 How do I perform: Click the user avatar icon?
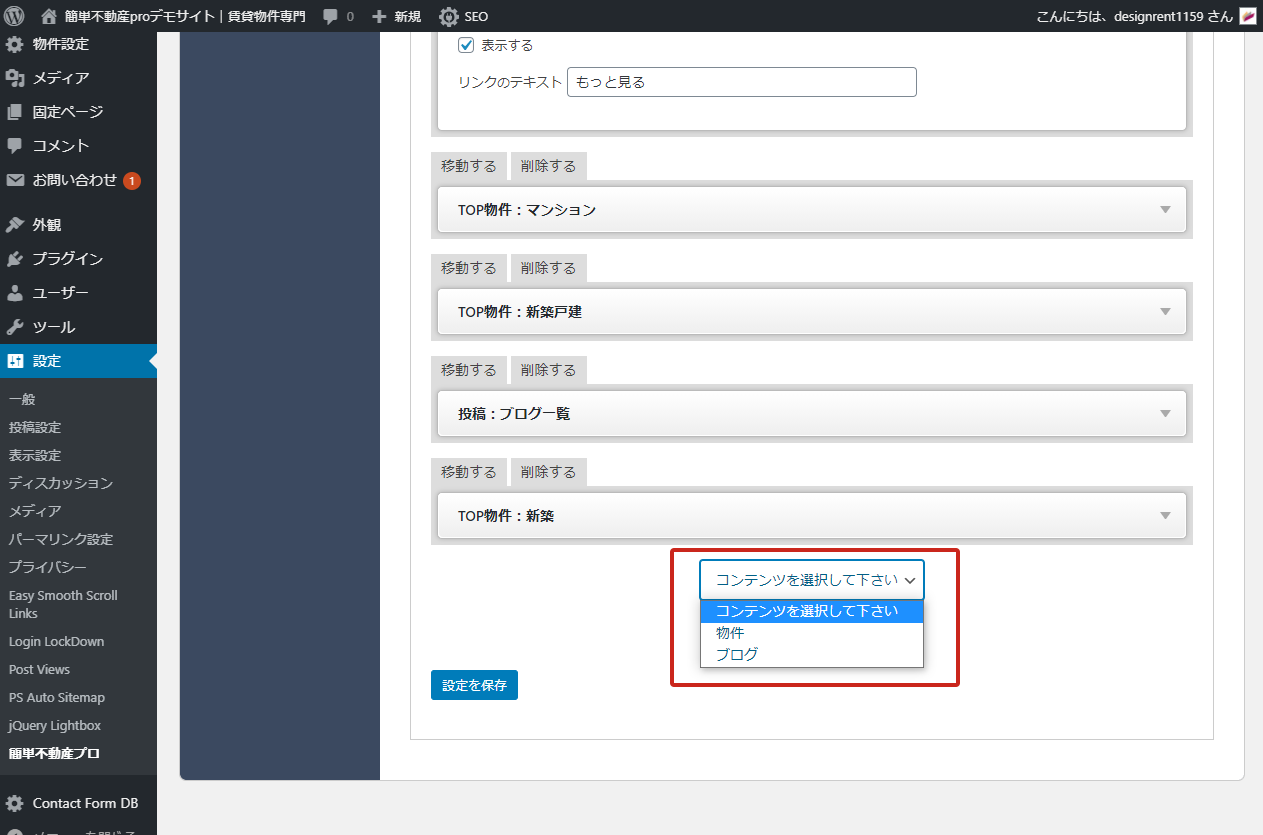tap(1247, 16)
